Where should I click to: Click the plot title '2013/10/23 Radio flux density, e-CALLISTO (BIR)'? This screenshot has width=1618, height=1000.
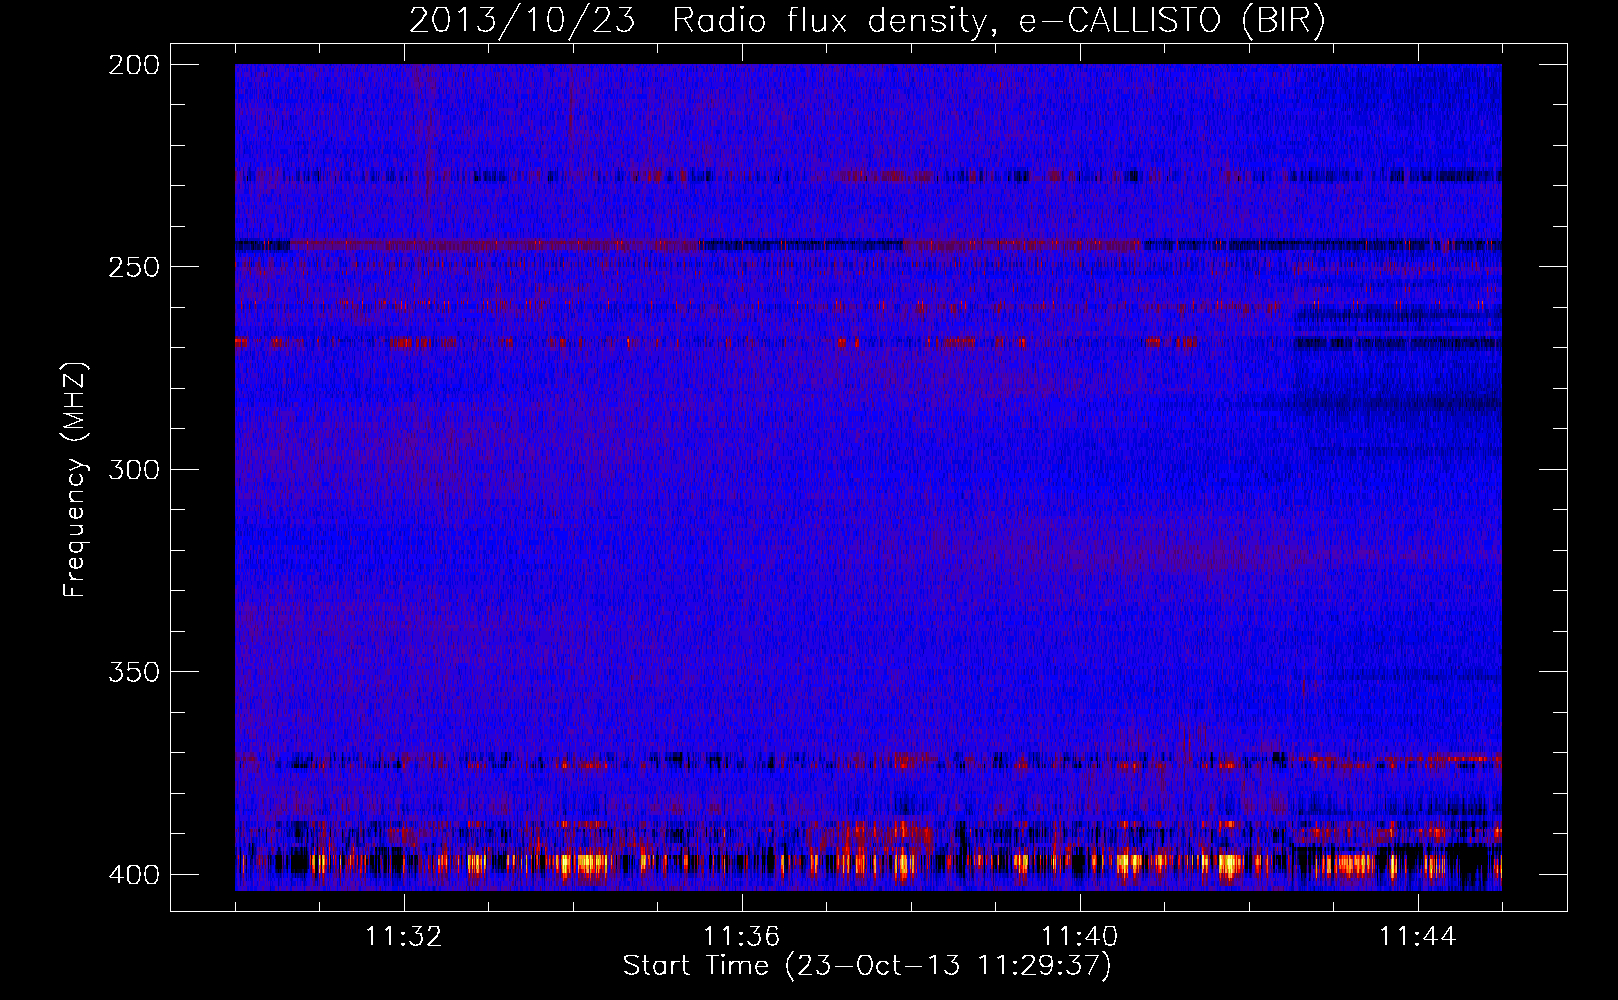click(x=867, y=21)
